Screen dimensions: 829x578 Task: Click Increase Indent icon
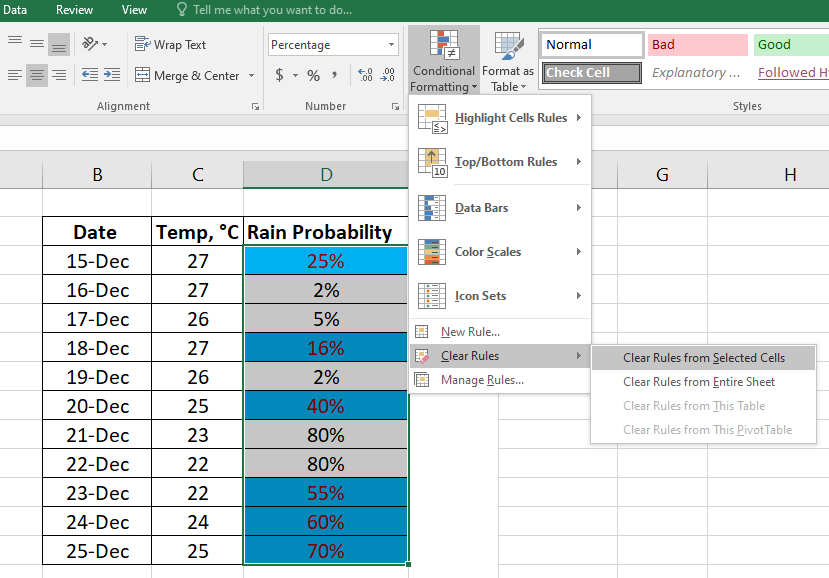coord(111,75)
